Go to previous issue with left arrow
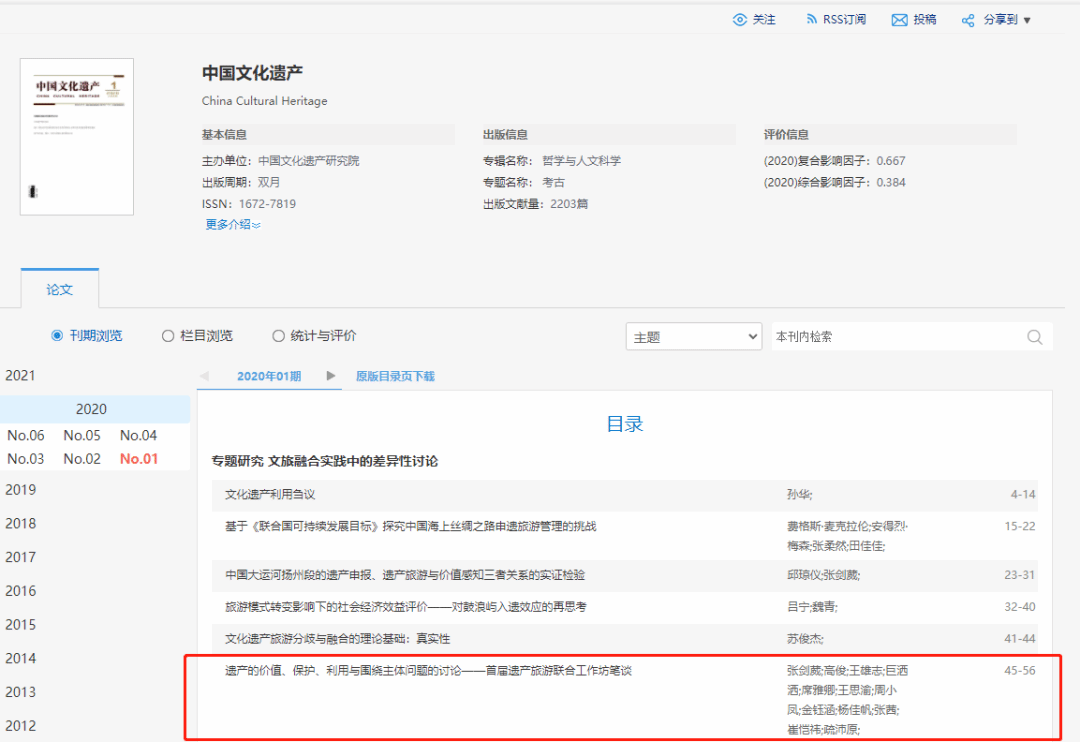 point(204,376)
